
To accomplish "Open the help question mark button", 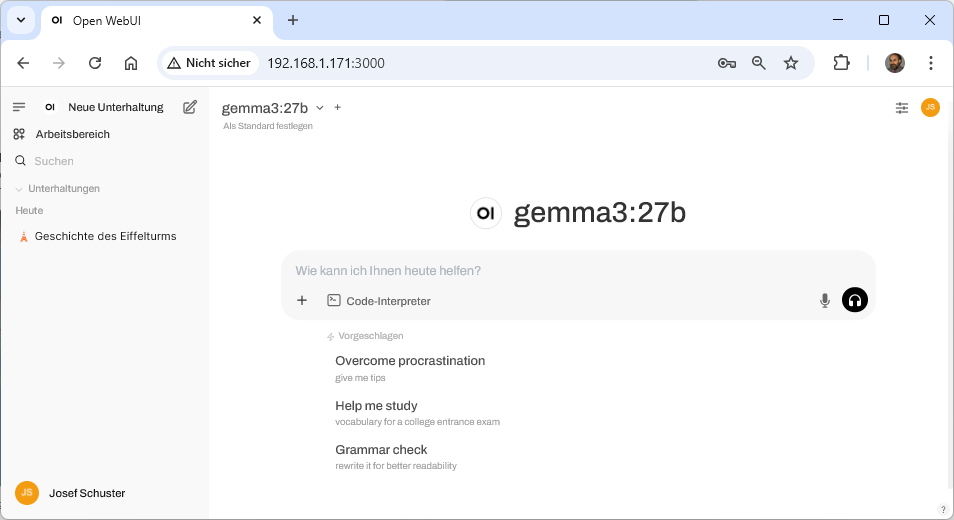I will (x=943, y=509).
